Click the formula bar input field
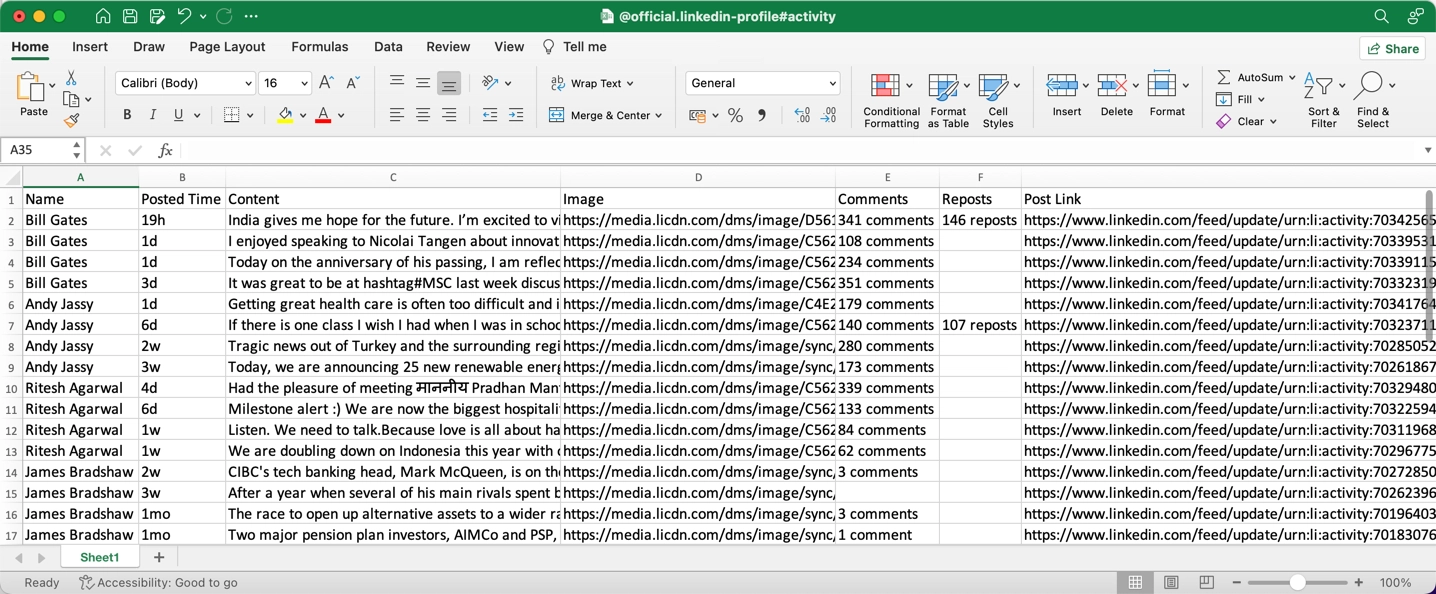The height and width of the screenshot is (594, 1436). [x=800, y=150]
